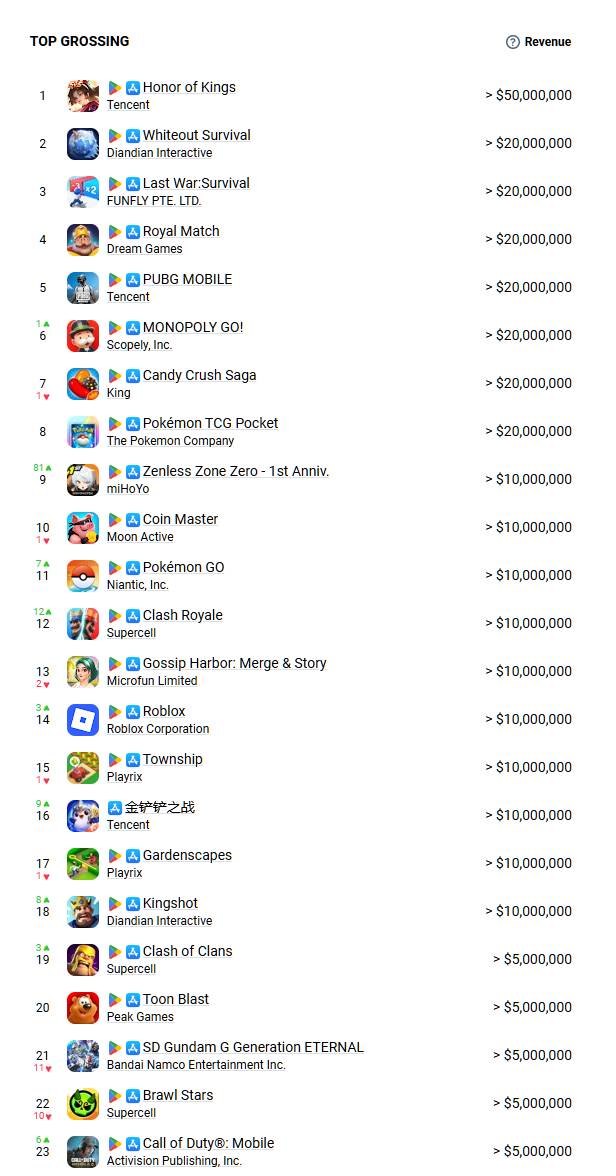
Task: Open the Honor of Kings app icon
Action: tap(83, 96)
